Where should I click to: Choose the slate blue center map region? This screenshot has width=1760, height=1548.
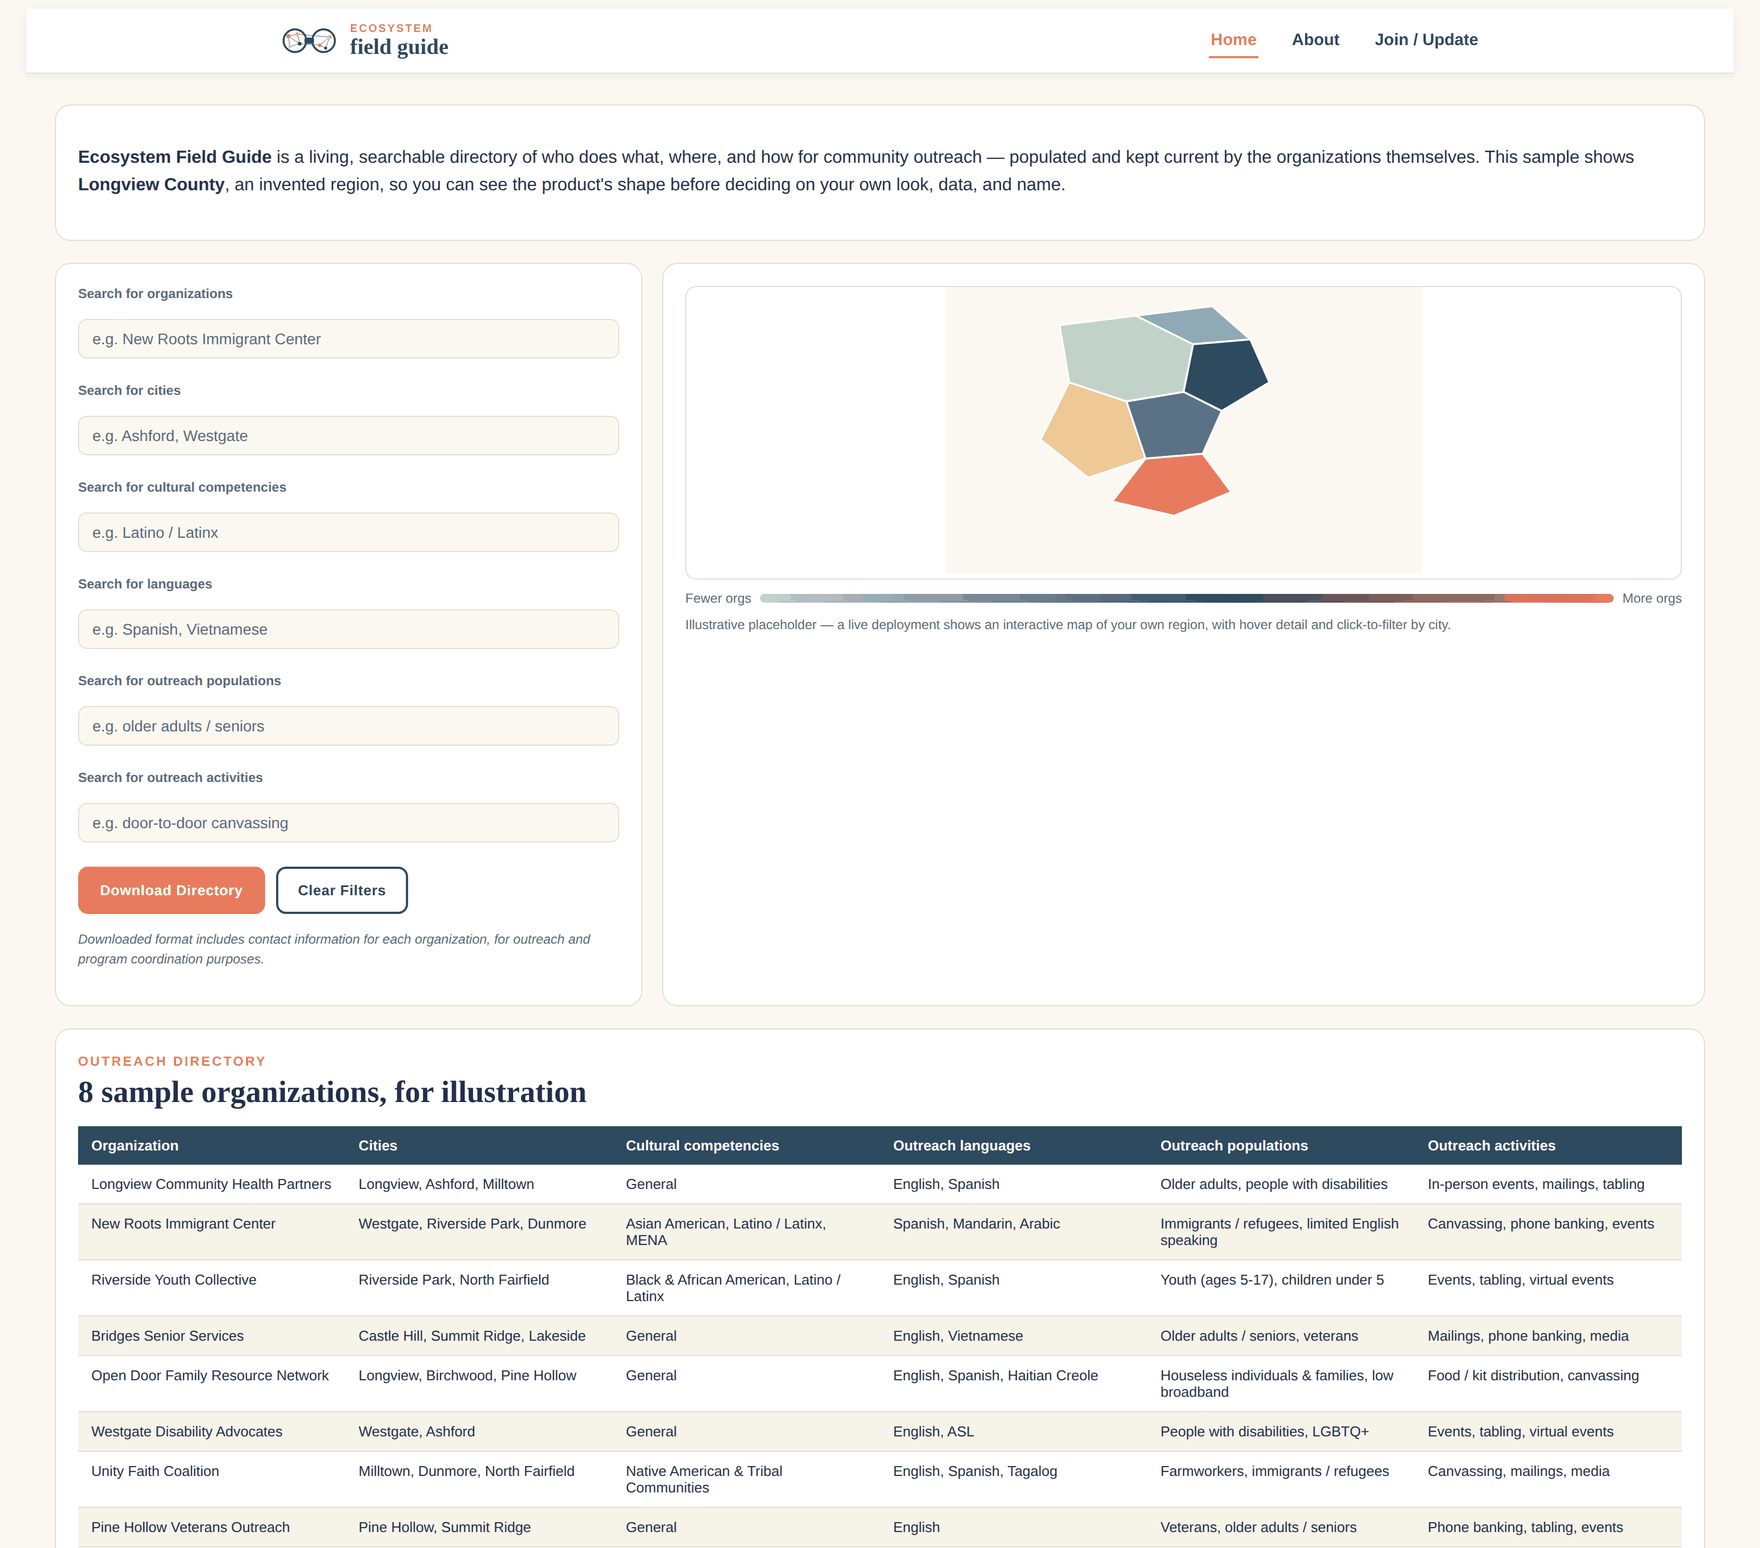(1174, 426)
